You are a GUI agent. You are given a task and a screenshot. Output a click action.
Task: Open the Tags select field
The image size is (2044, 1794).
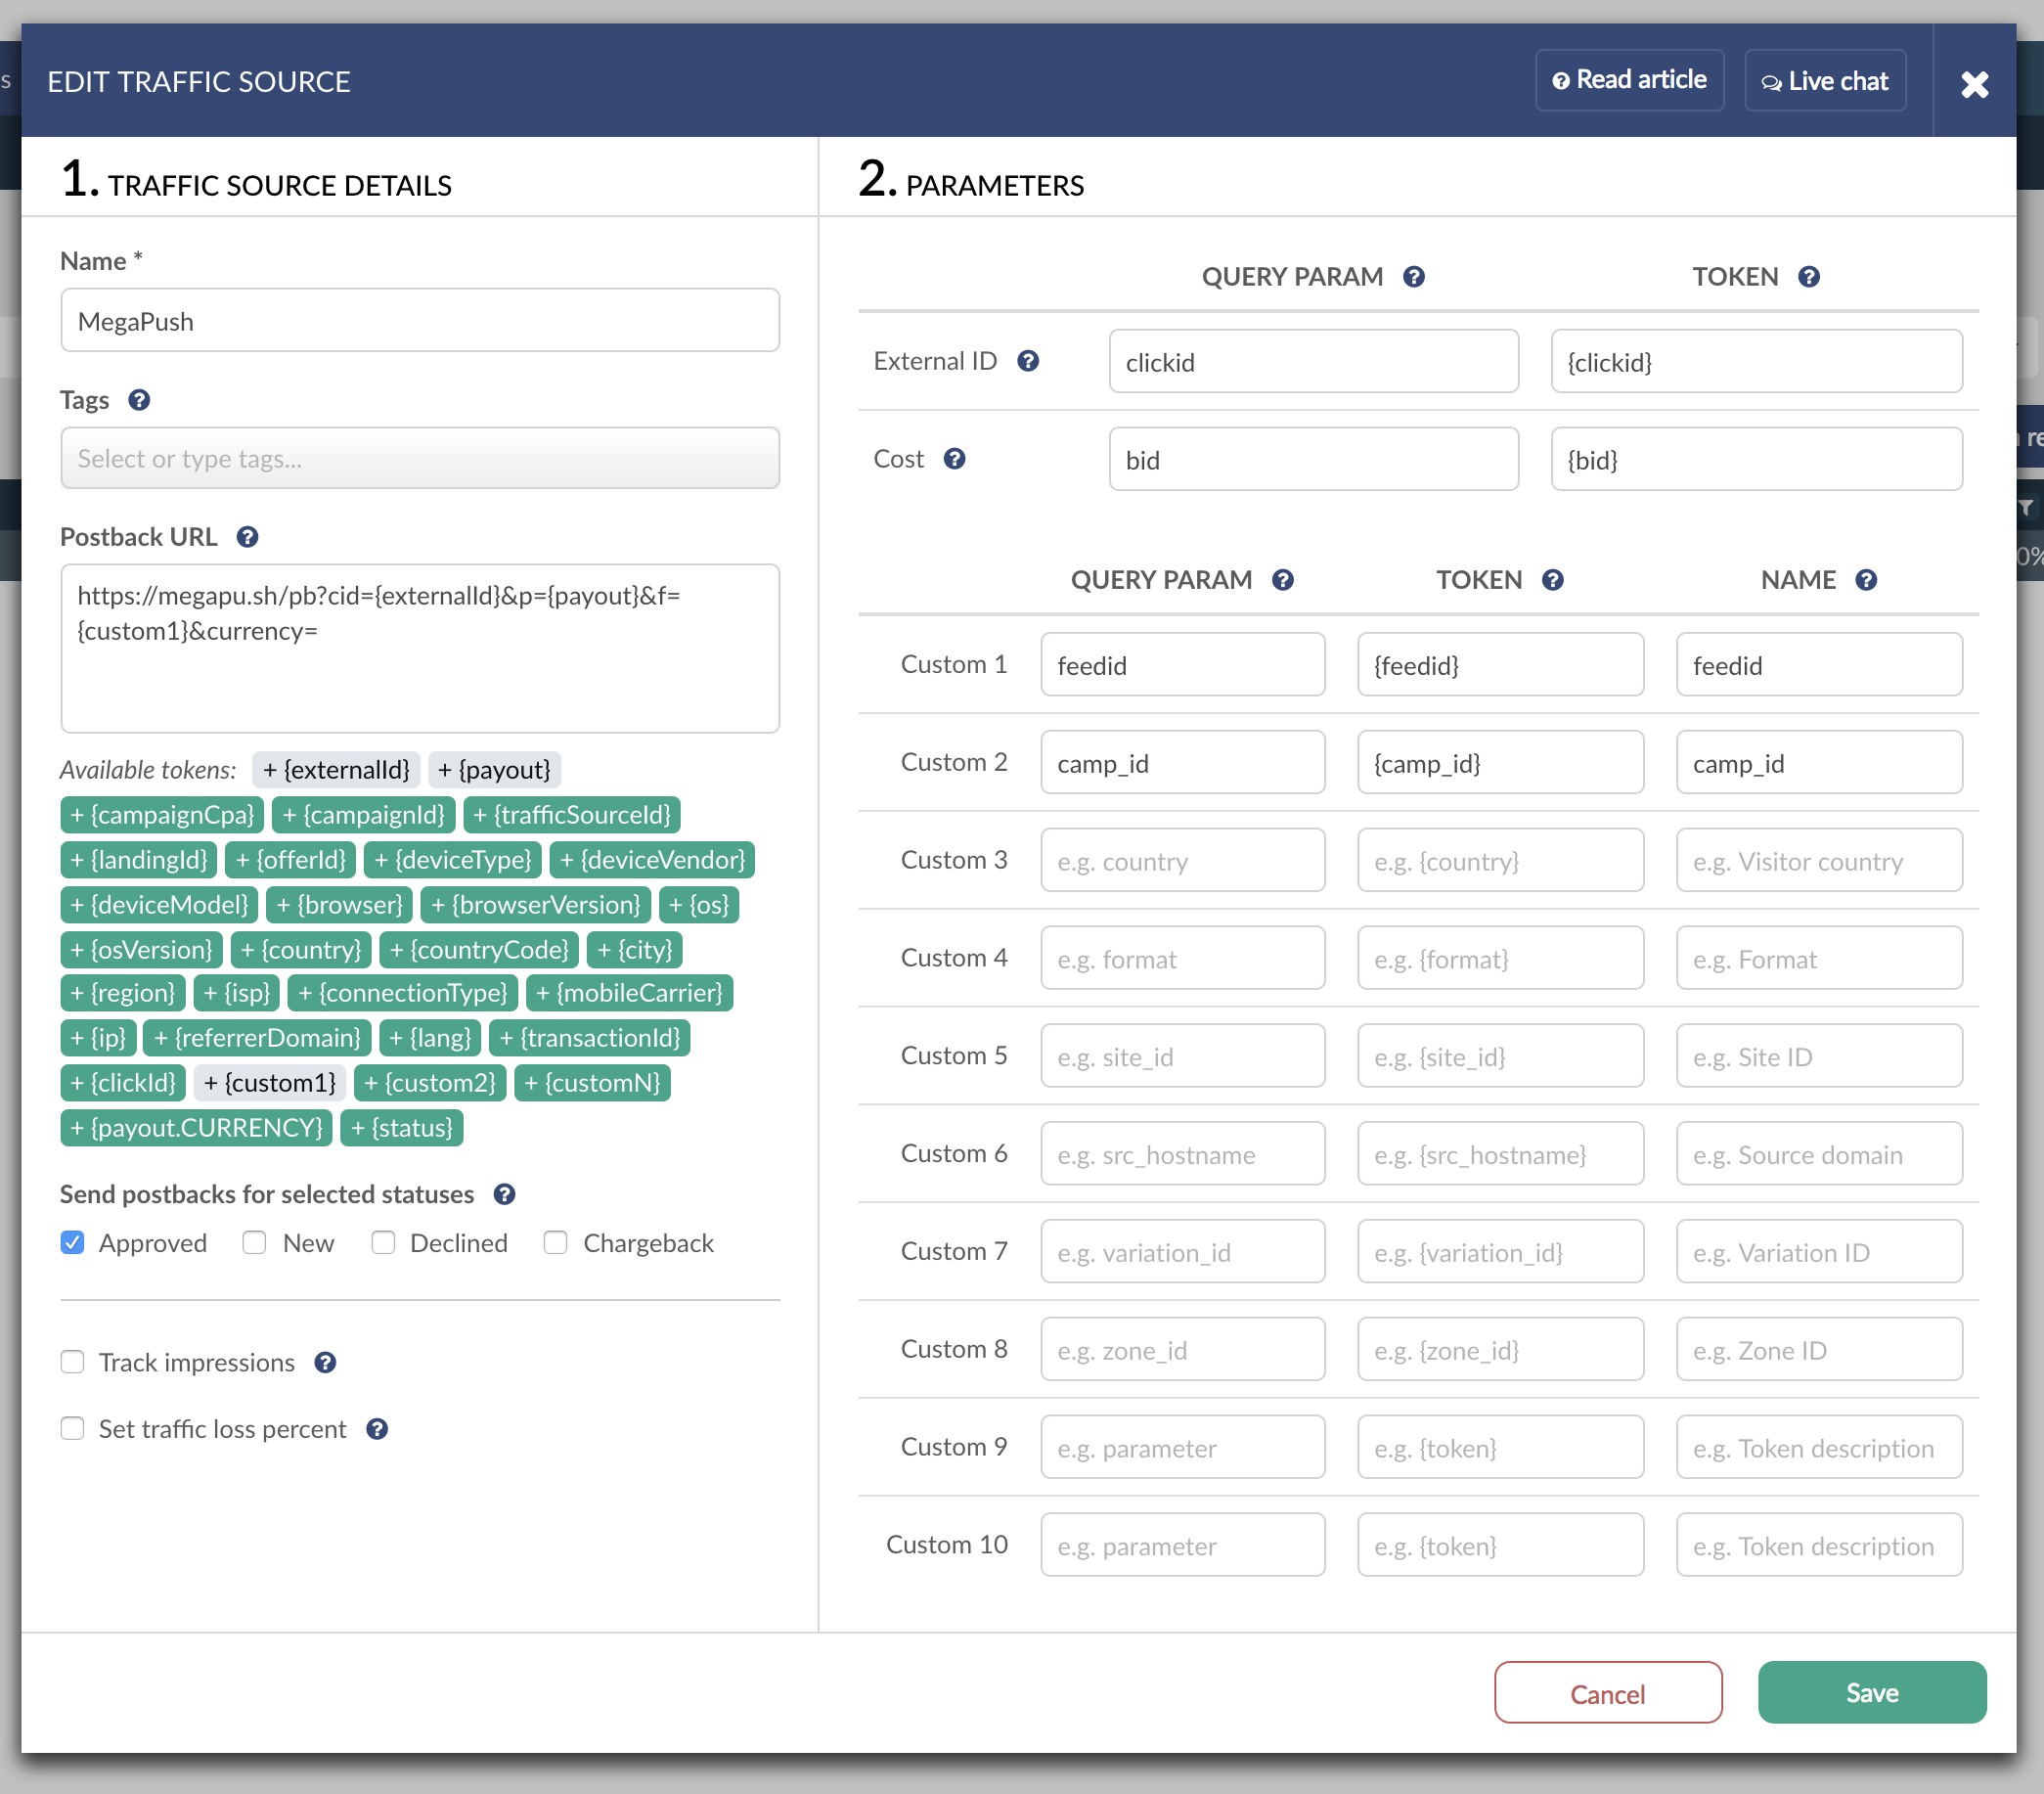(x=420, y=458)
